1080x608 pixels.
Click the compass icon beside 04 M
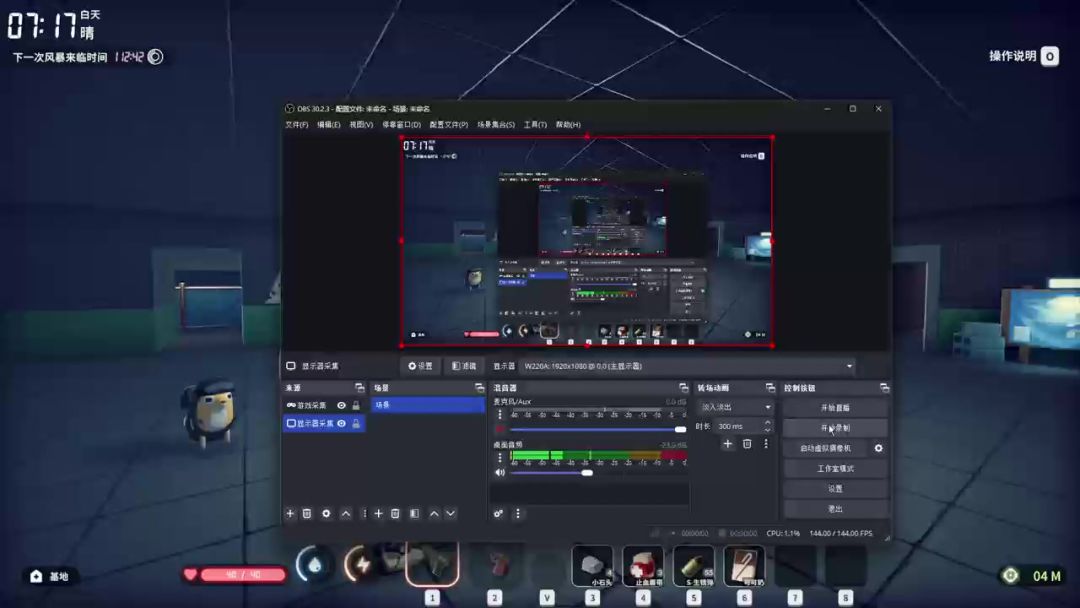tap(1010, 576)
